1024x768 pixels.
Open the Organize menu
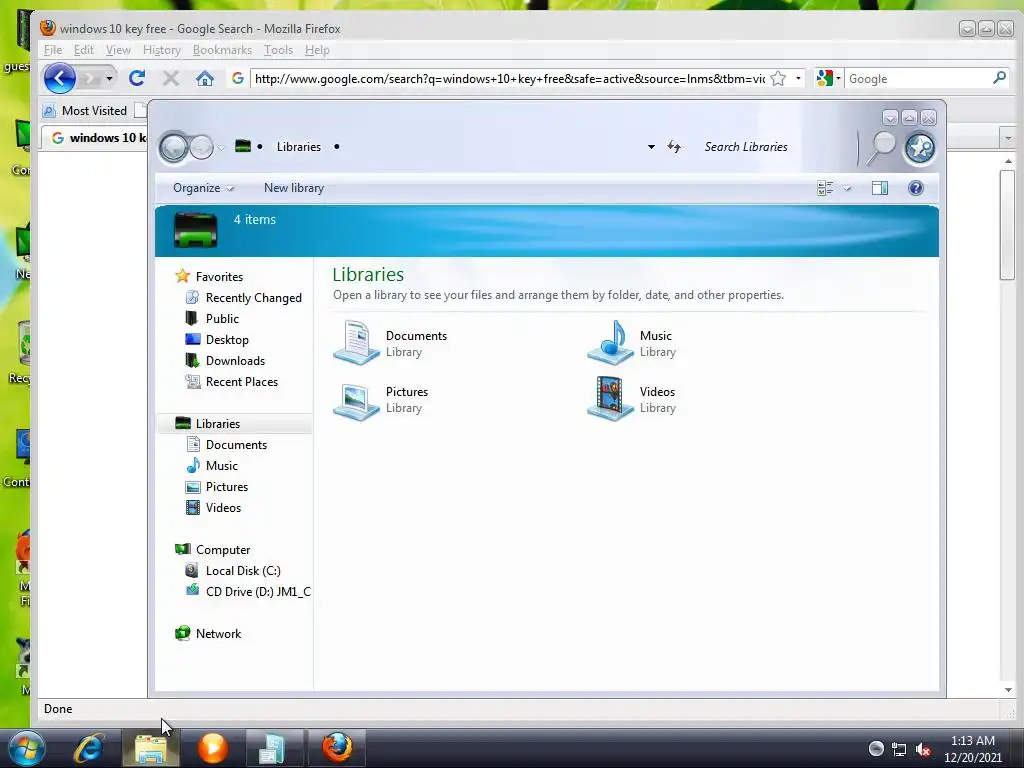tap(202, 188)
